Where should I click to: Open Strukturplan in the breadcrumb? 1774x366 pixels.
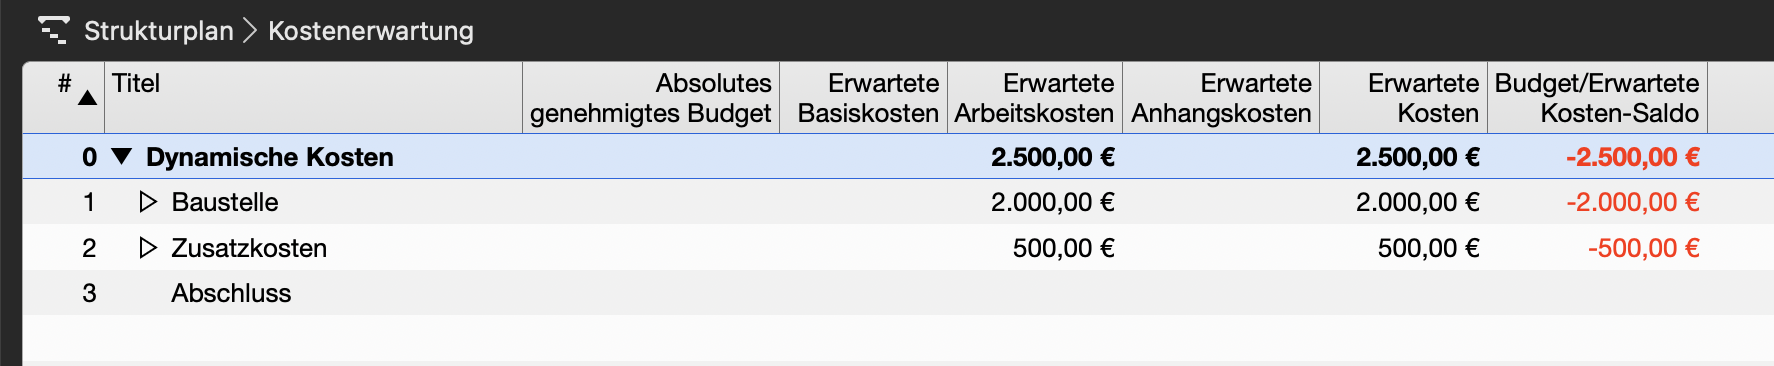tap(159, 31)
